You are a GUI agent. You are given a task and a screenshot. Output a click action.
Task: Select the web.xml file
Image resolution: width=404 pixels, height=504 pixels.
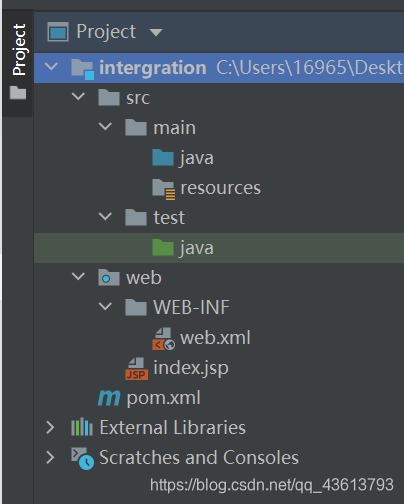[x=215, y=338]
